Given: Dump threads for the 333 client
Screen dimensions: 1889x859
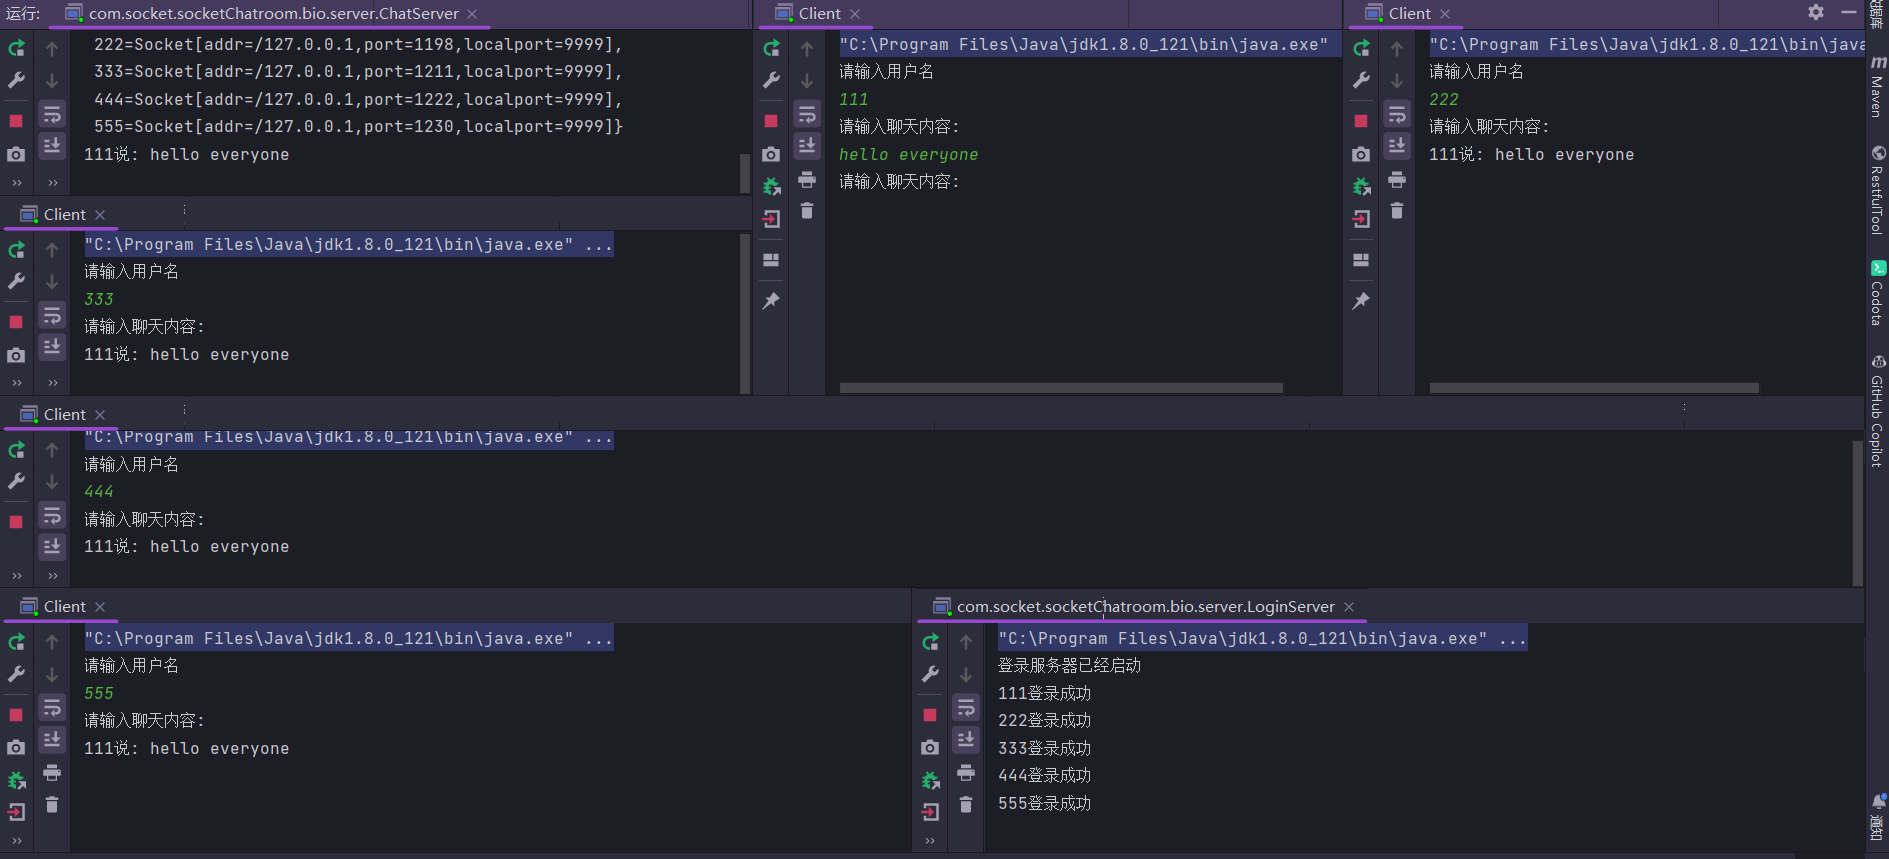Looking at the screenshot, I should [x=16, y=355].
